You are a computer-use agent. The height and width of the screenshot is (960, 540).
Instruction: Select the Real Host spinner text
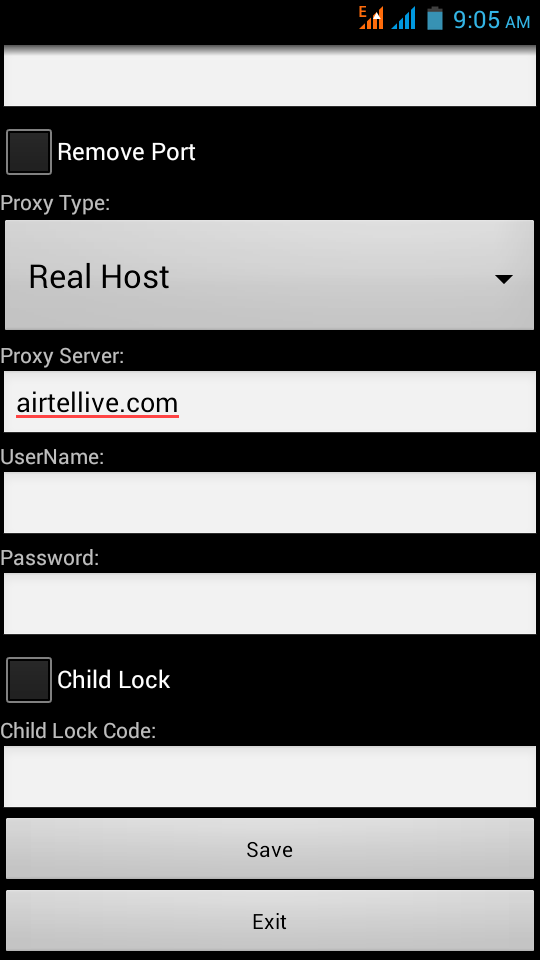tap(99, 277)
